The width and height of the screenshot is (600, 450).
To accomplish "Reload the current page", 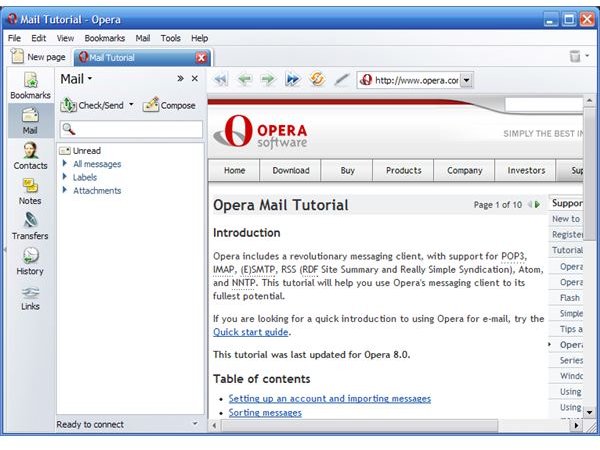I will [x=317, y=80].
